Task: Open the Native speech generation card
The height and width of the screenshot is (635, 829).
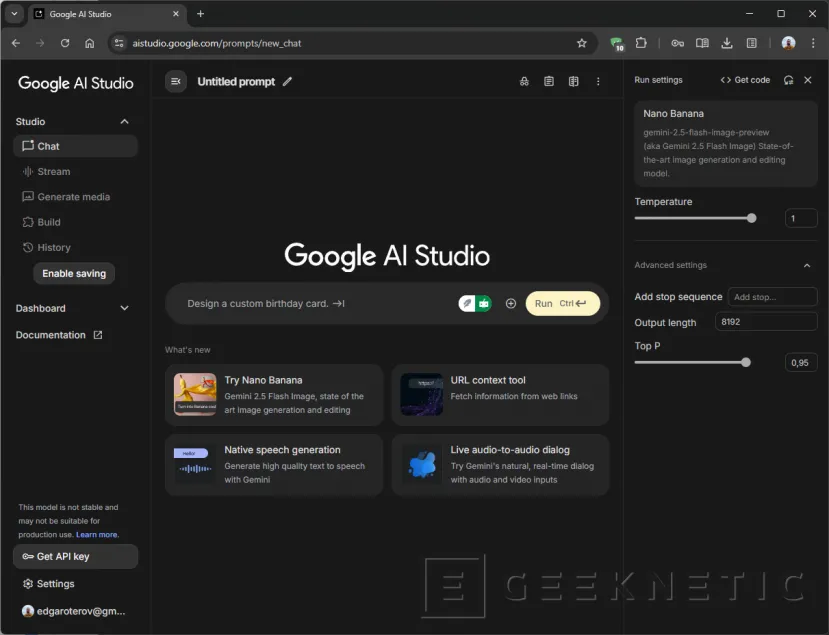Action: (x=274, y=465)
